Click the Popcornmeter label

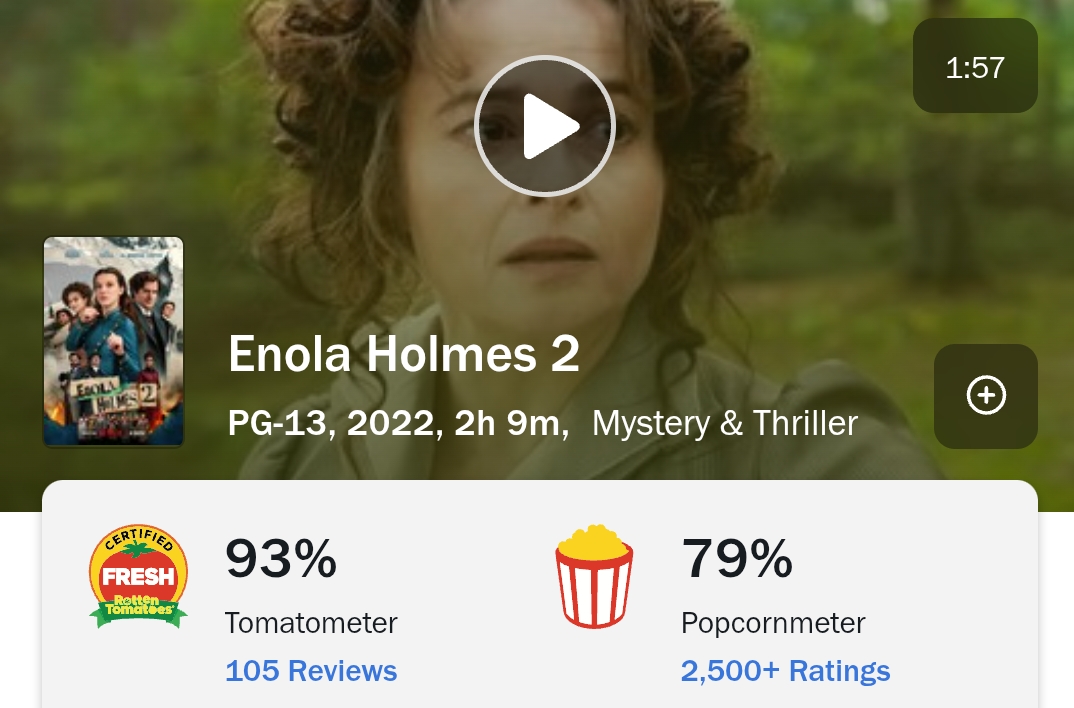[773, 623]
